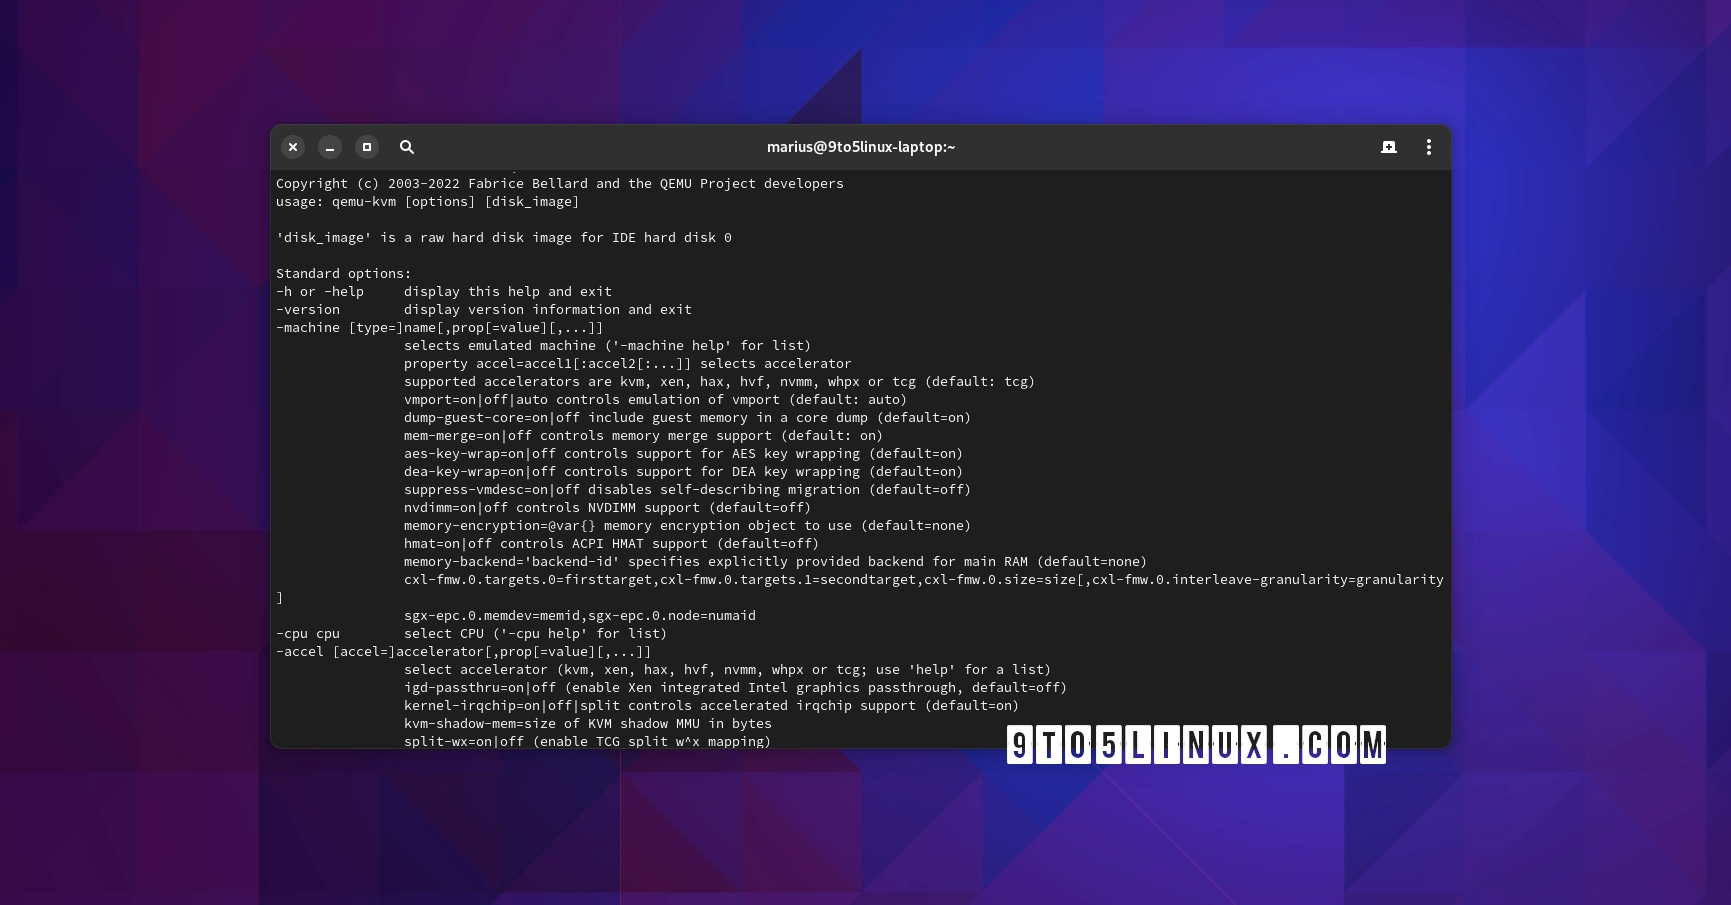Click the usage: qemu-kvm line

coord(428,201)
